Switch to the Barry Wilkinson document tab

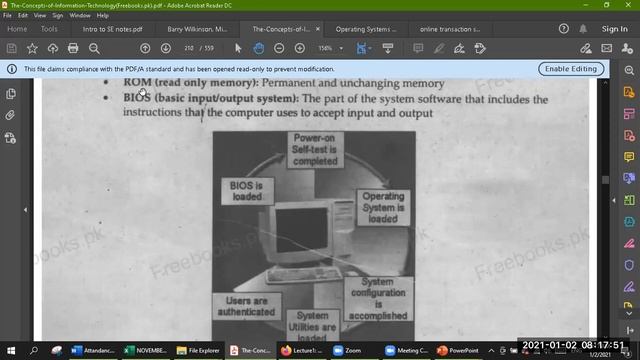click(197, 29)
